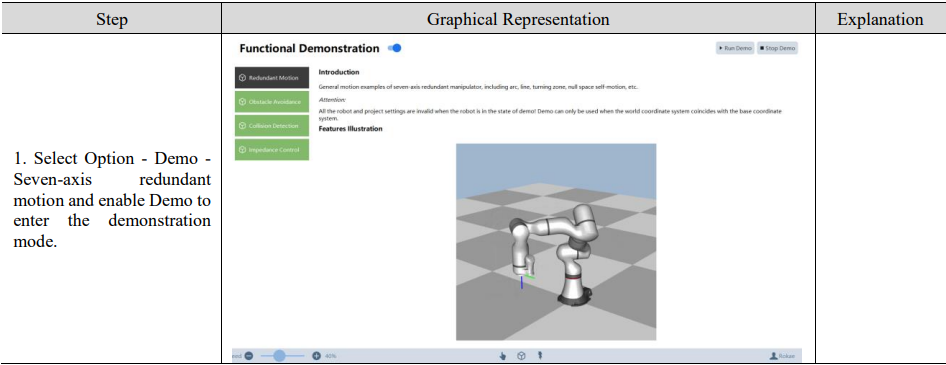Viewport: 946px width, 365px height.
Task: Click the Step column header
Action: tap(112, 19)
